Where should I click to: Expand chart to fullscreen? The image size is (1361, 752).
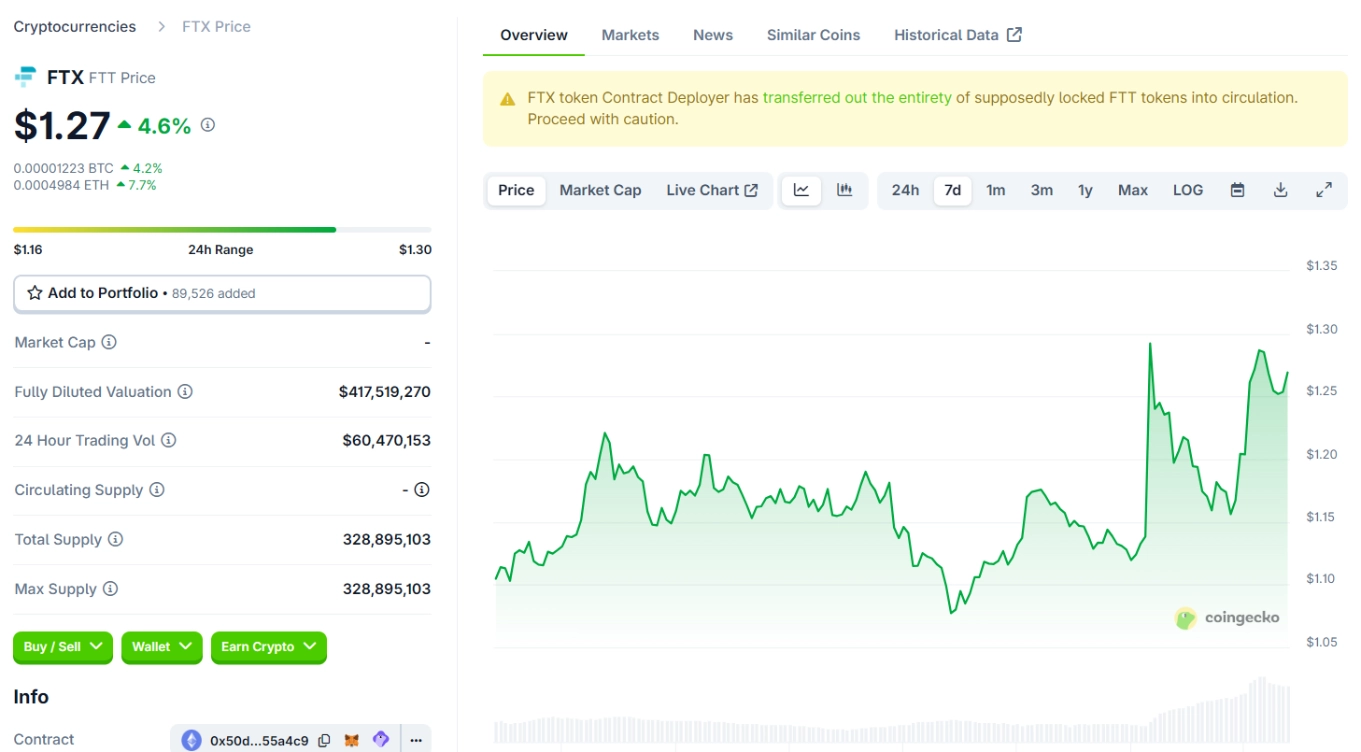[1324, 190]
